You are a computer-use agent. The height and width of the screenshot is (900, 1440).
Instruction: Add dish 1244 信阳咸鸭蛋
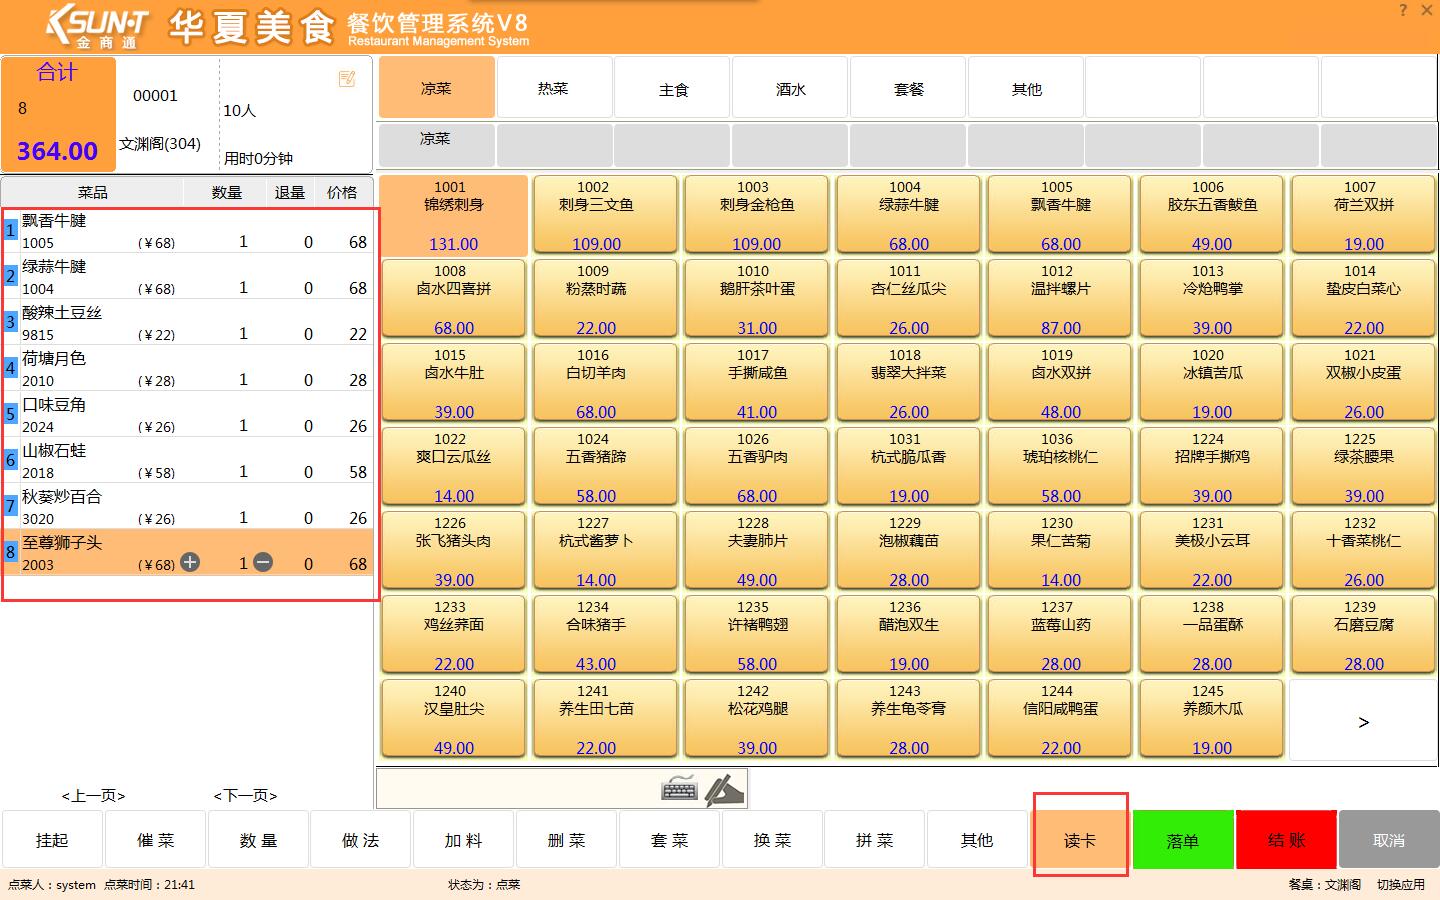coord(1060,719)
